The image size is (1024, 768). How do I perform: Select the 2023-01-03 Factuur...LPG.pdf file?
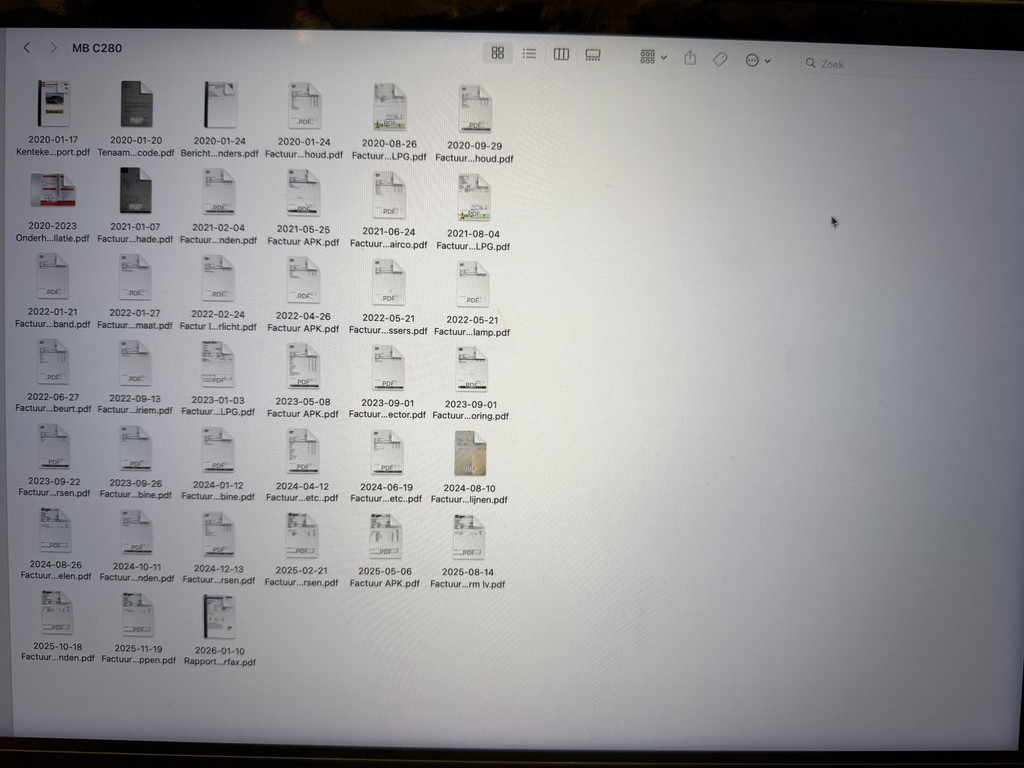point(218,365)
